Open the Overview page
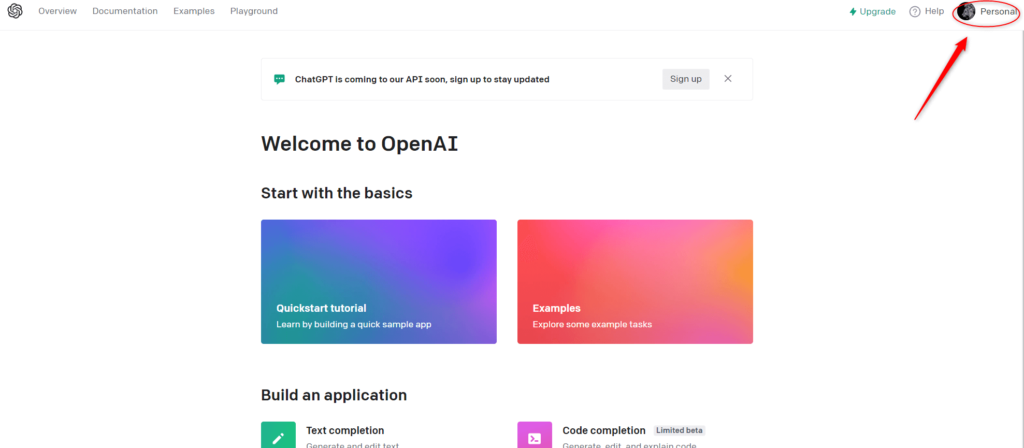This screenshot has height=448, width=1024. (x=57, y=11)
